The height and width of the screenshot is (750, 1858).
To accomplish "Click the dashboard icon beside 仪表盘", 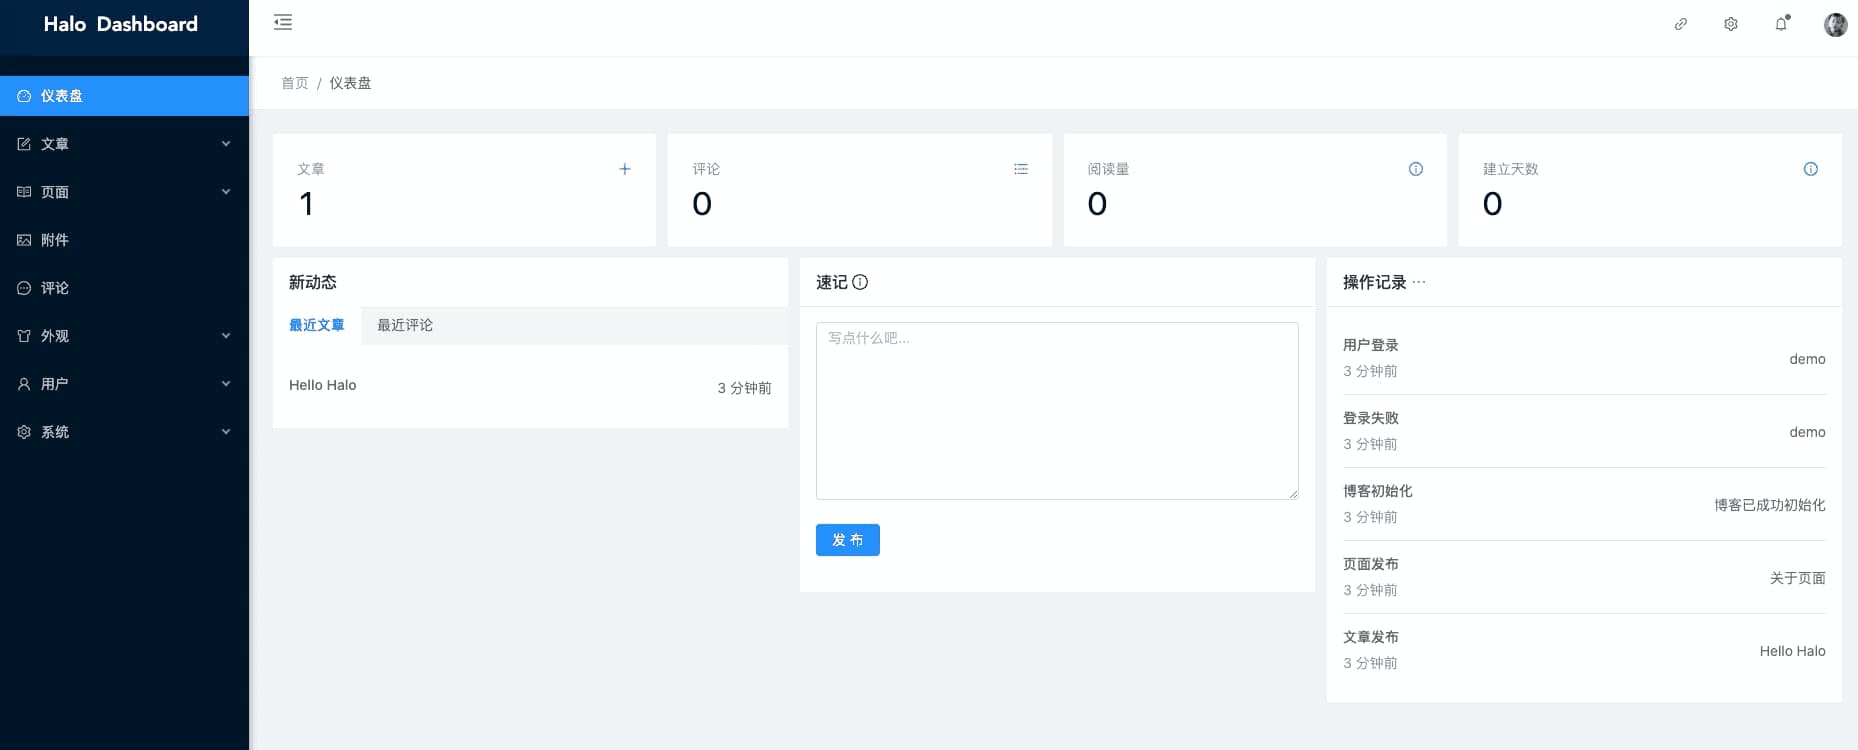I will click(24, 96).
